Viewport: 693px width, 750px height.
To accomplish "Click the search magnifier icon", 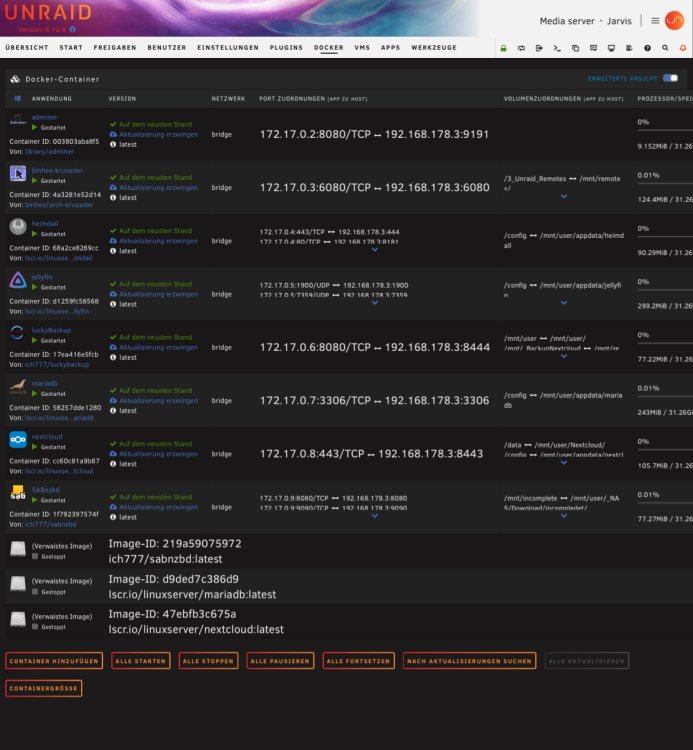I will (665, 48).
